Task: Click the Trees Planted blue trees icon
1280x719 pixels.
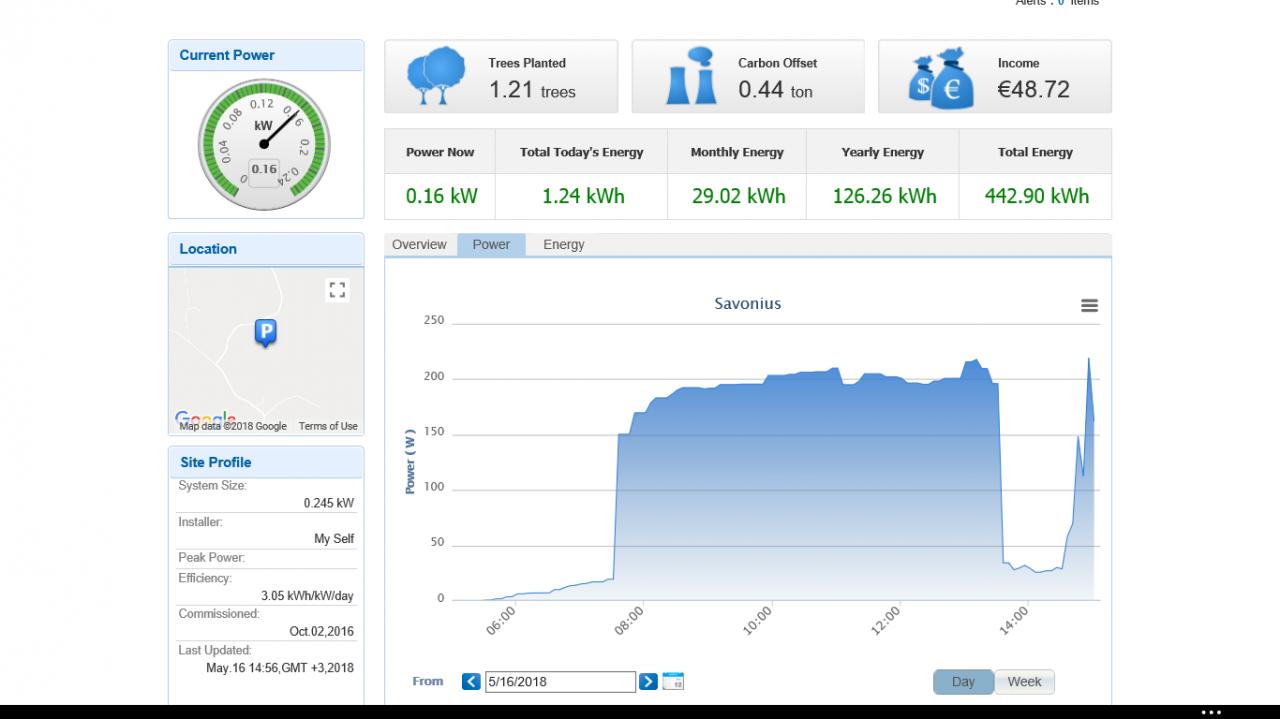Action: click(436, 76)
